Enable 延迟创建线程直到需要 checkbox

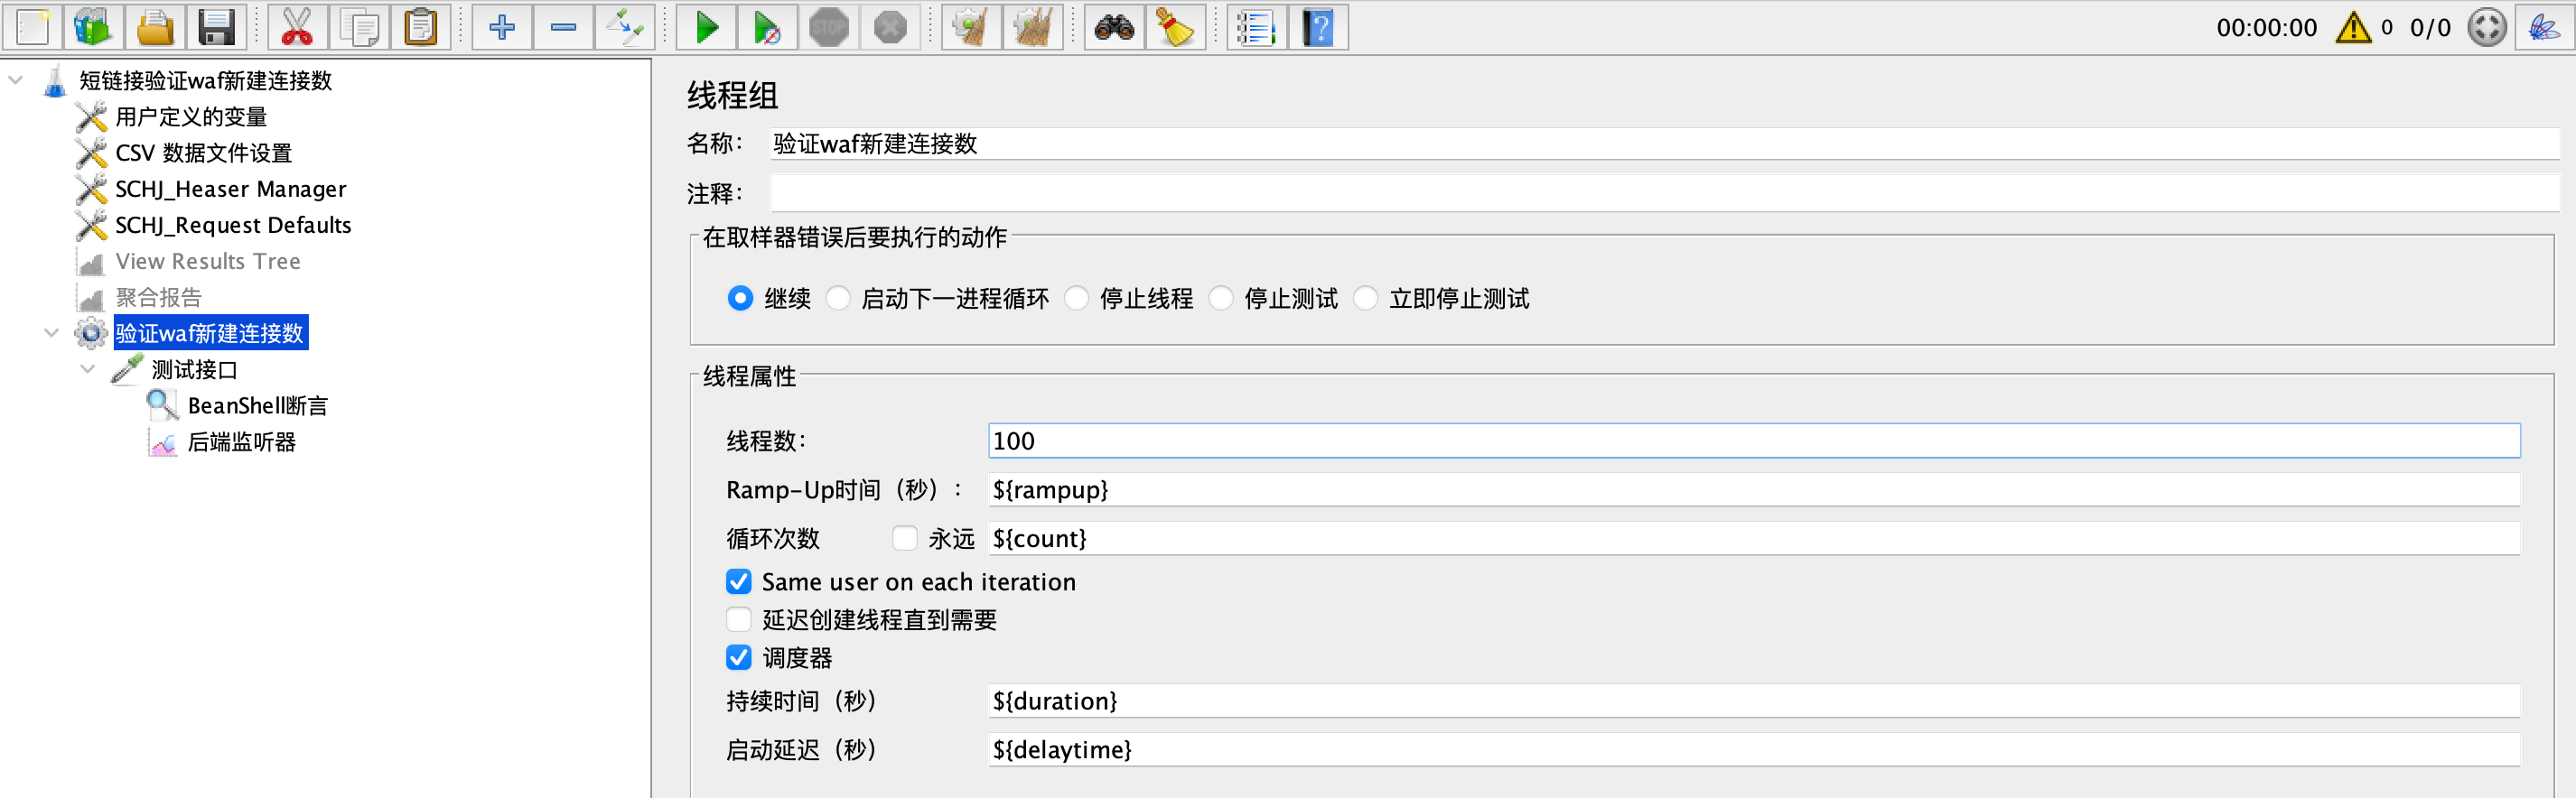click(739, 619)
